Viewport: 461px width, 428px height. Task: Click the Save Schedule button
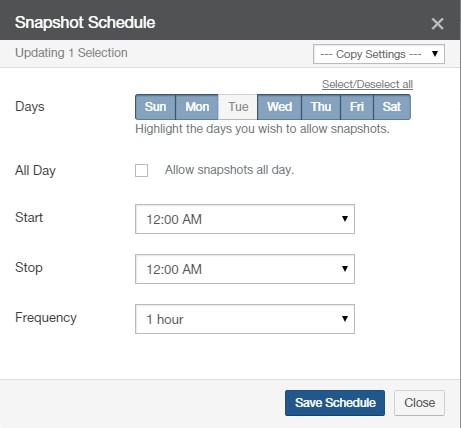[x=335, y=403]
